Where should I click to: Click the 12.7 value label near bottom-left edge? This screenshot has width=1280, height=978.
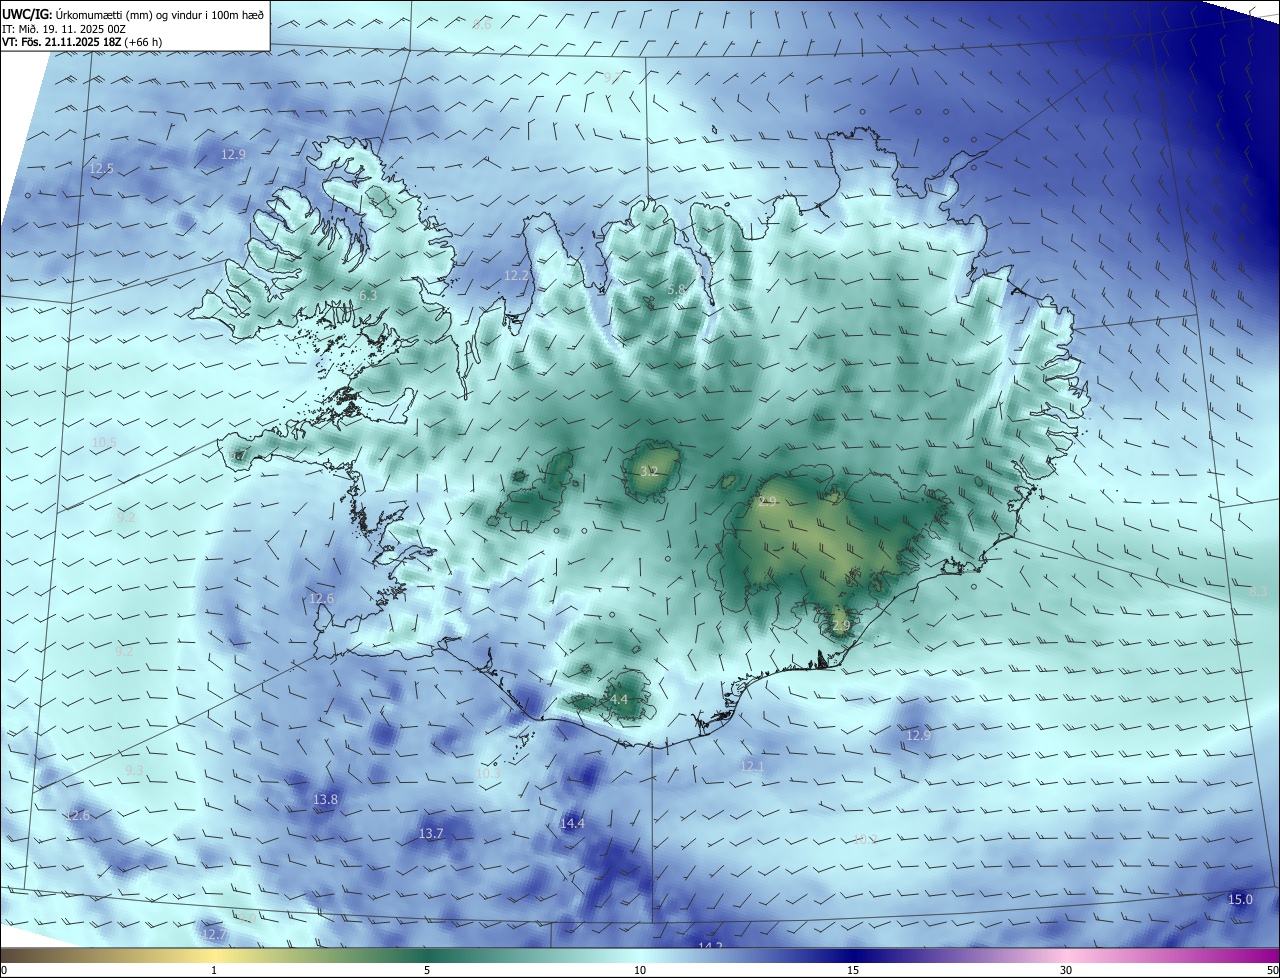pos(214,935)
